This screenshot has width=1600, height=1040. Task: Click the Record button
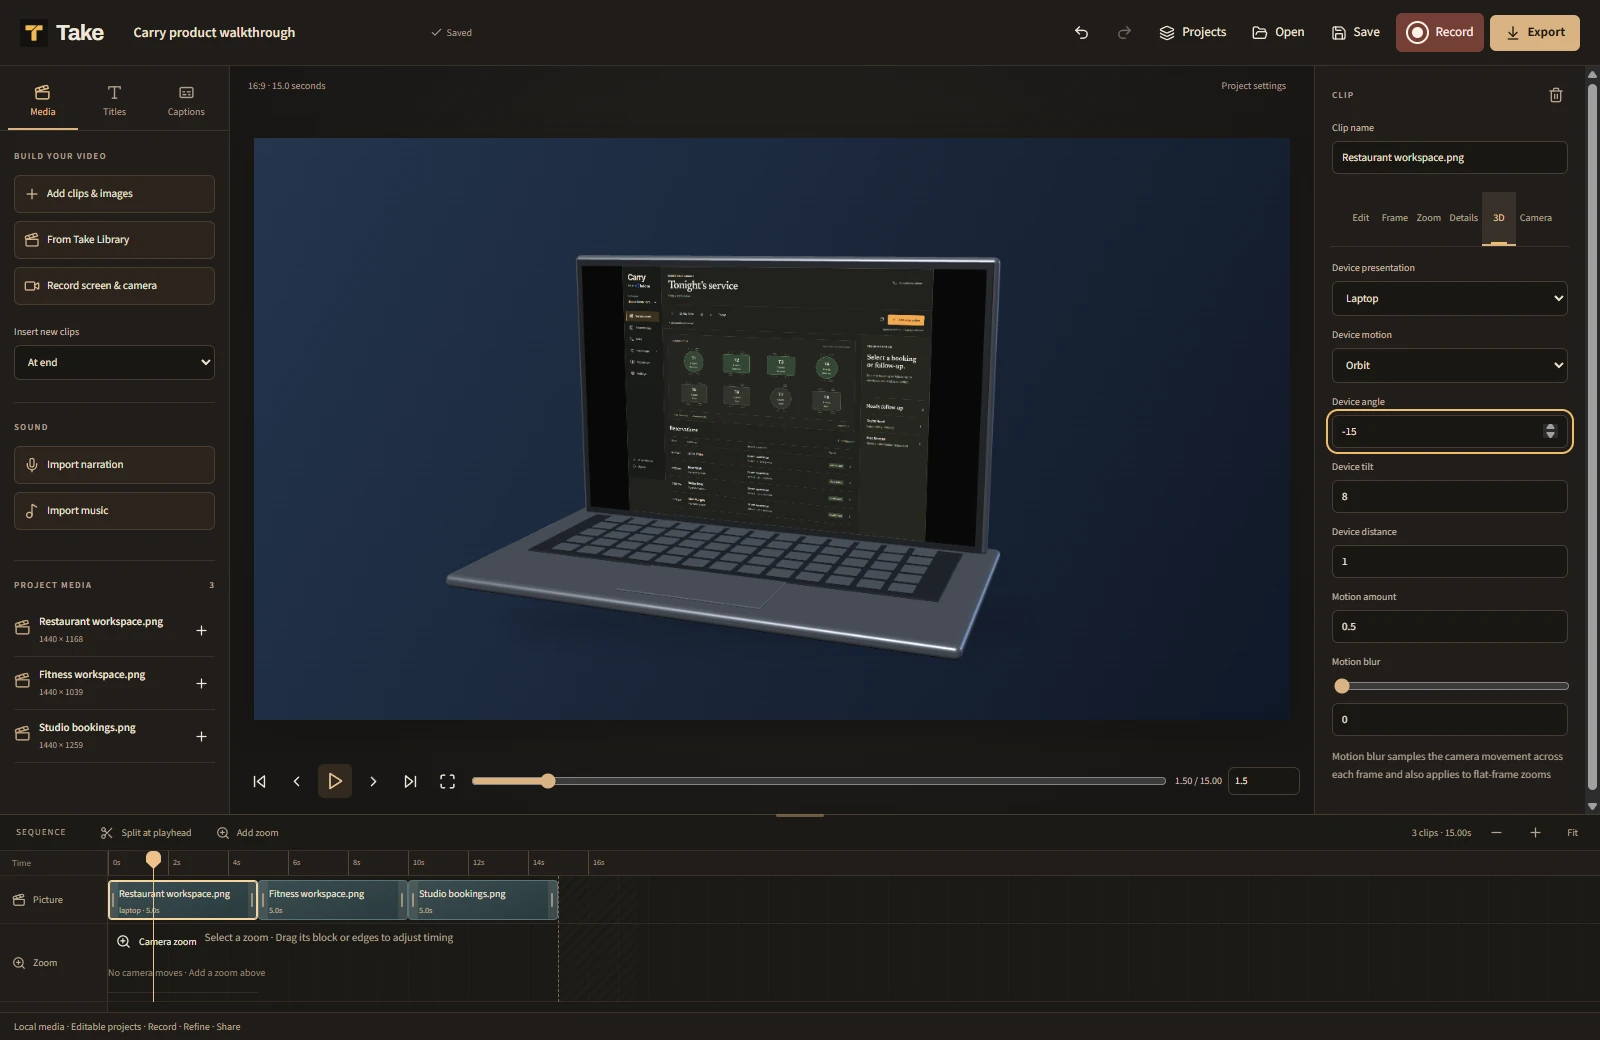1439,32
